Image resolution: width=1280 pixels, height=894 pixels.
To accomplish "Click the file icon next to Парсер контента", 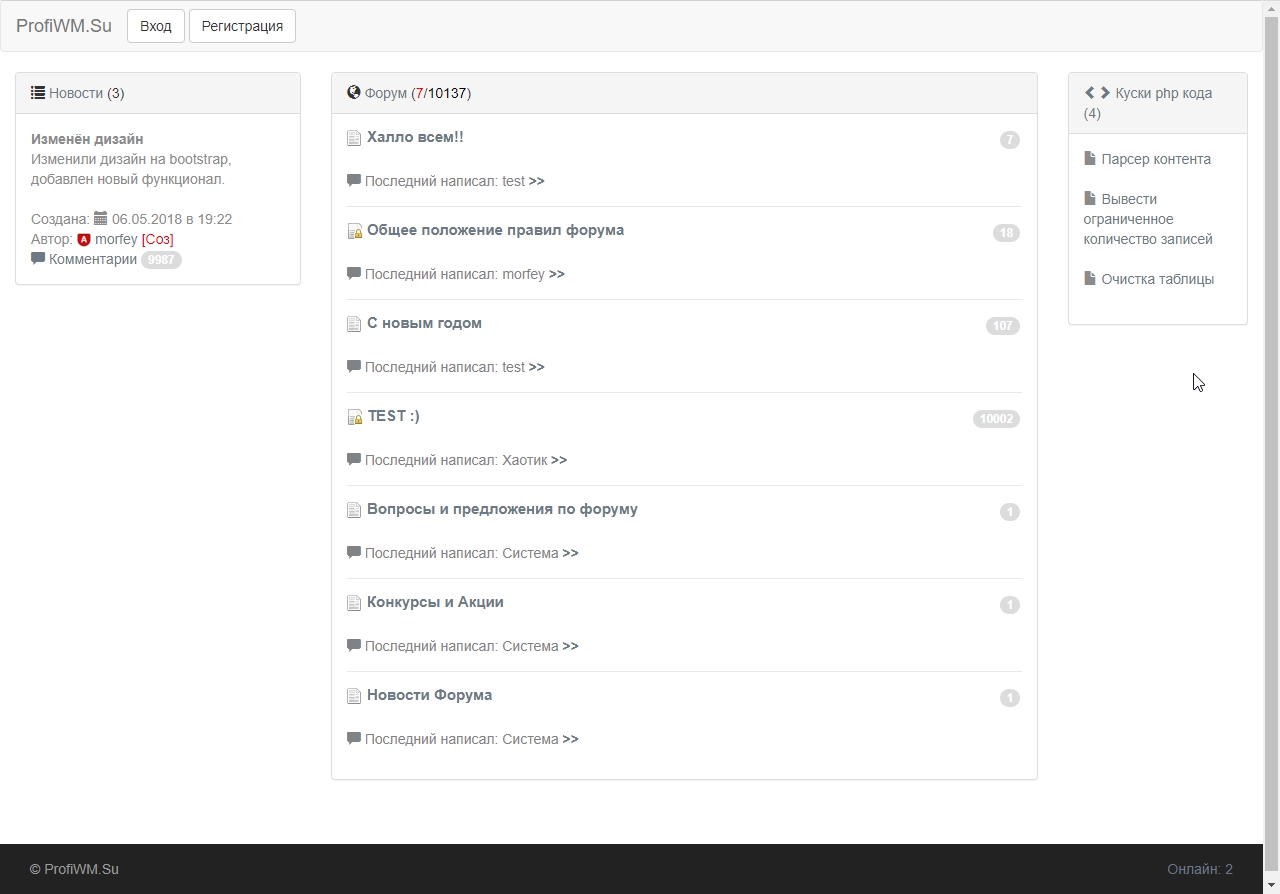I will [x=1090, y=159].
